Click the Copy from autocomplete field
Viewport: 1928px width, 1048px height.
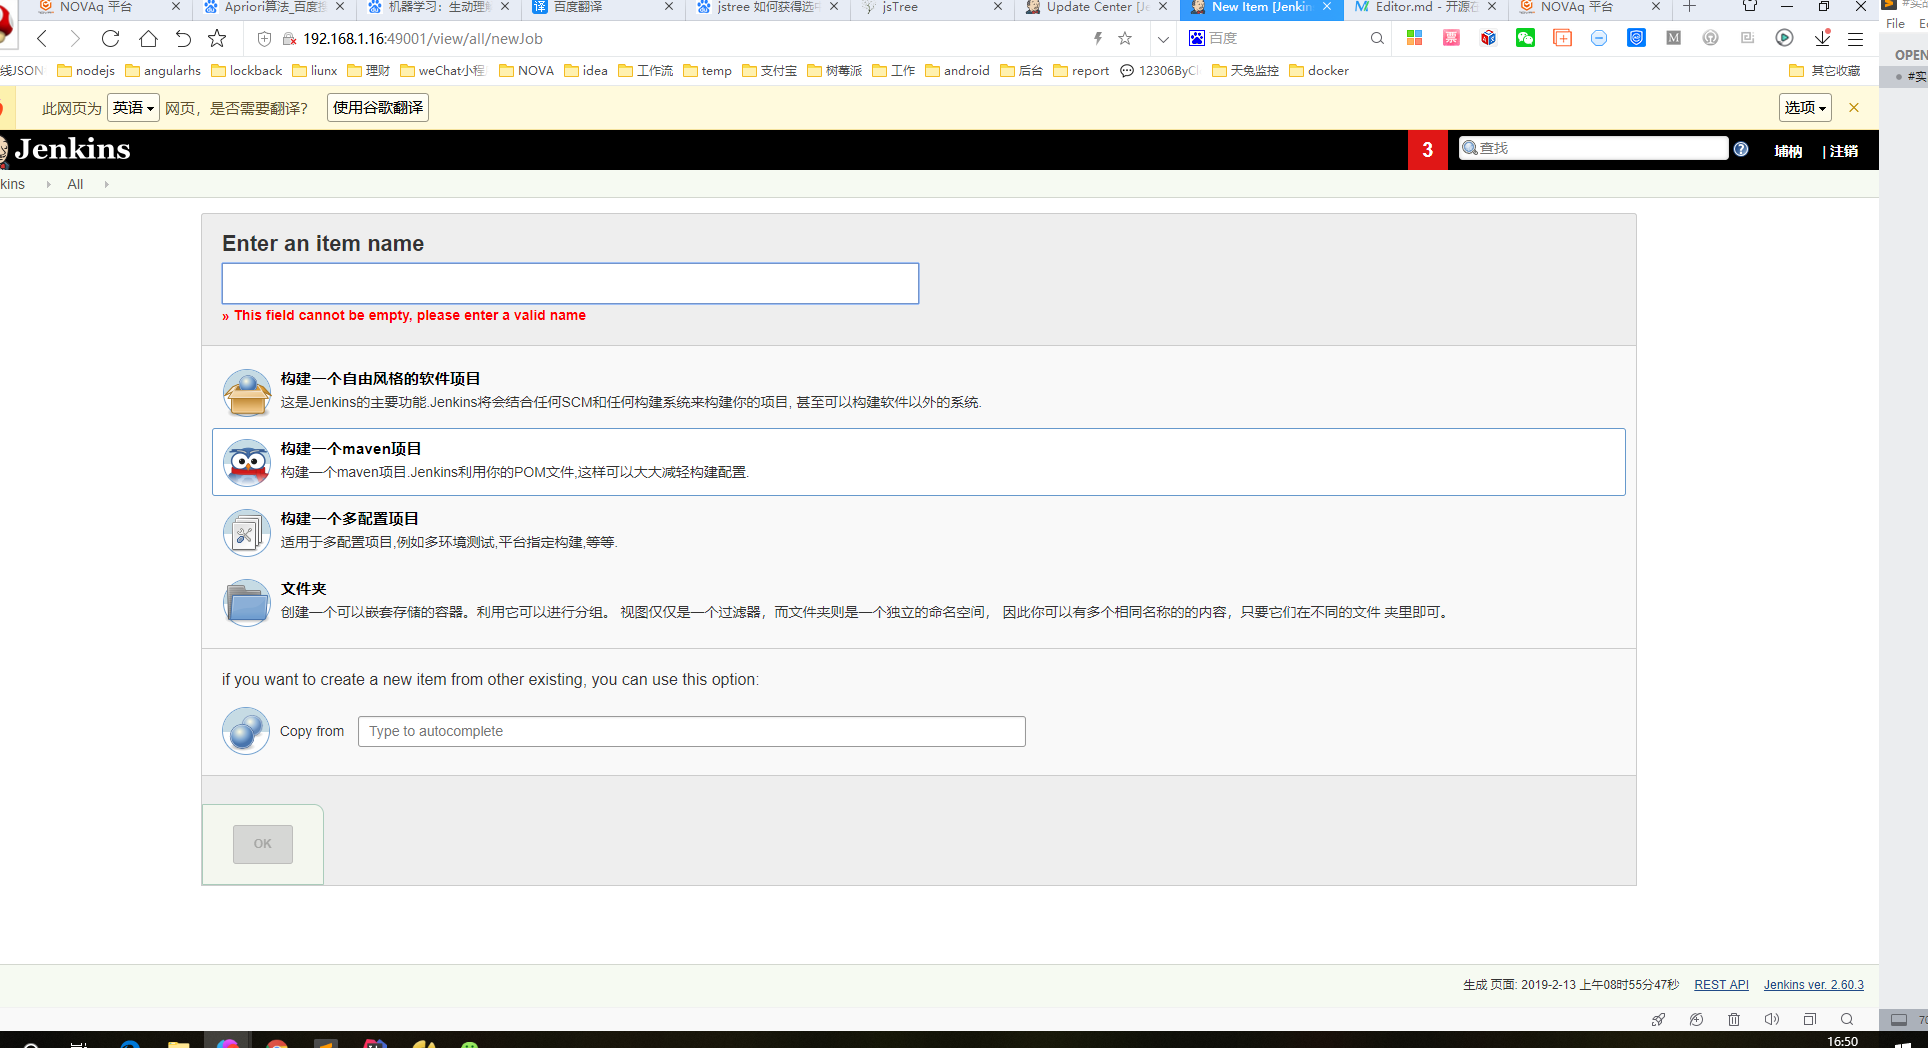(691, 732)
